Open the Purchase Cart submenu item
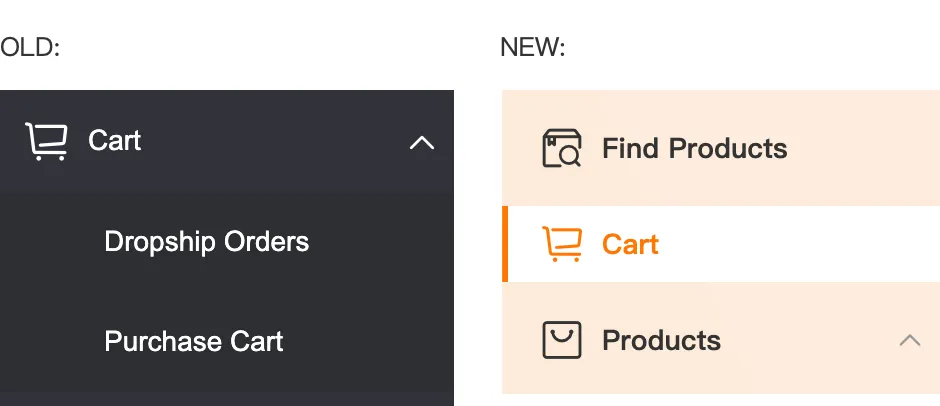The width and height of the screenshot is (940, 406). [194, 341]
